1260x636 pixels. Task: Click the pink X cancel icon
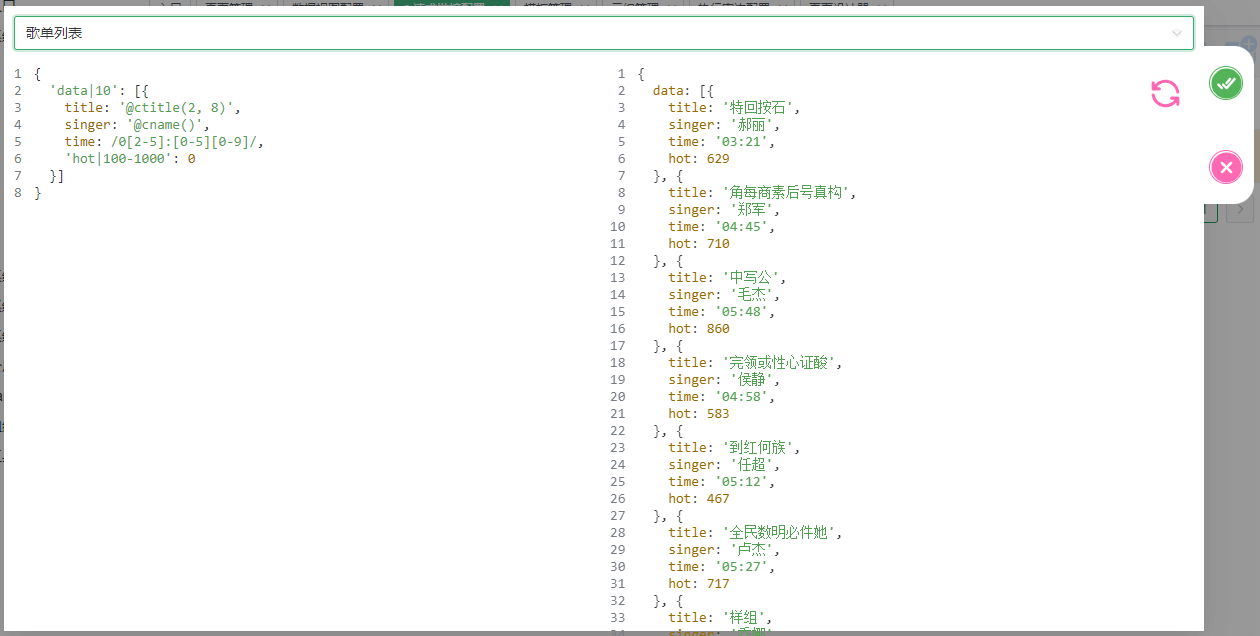click(1225, 167)
